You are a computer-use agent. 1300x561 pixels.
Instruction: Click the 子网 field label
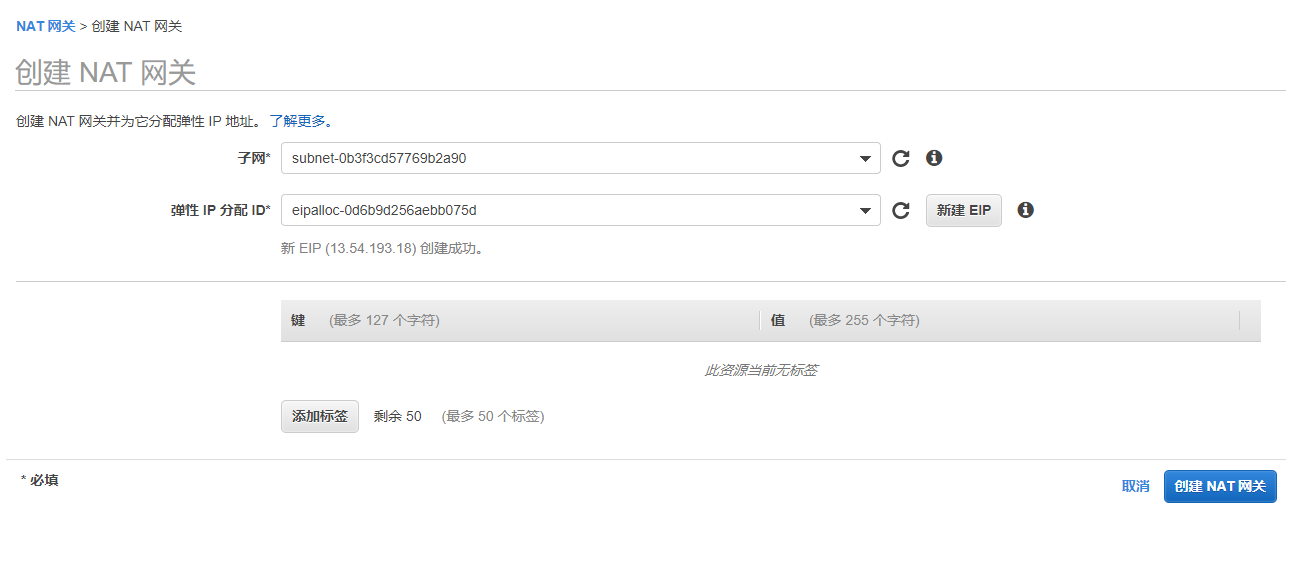[254, 158]
